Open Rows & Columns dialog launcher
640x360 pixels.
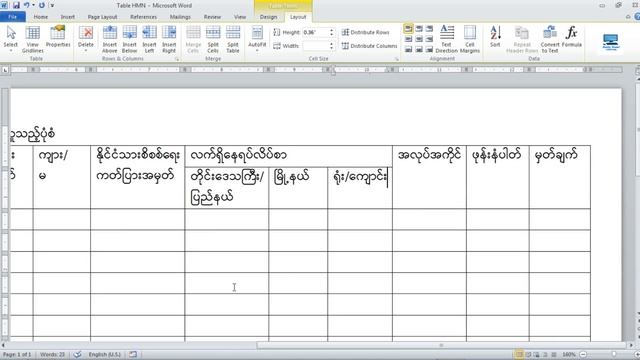coord(177,59)
